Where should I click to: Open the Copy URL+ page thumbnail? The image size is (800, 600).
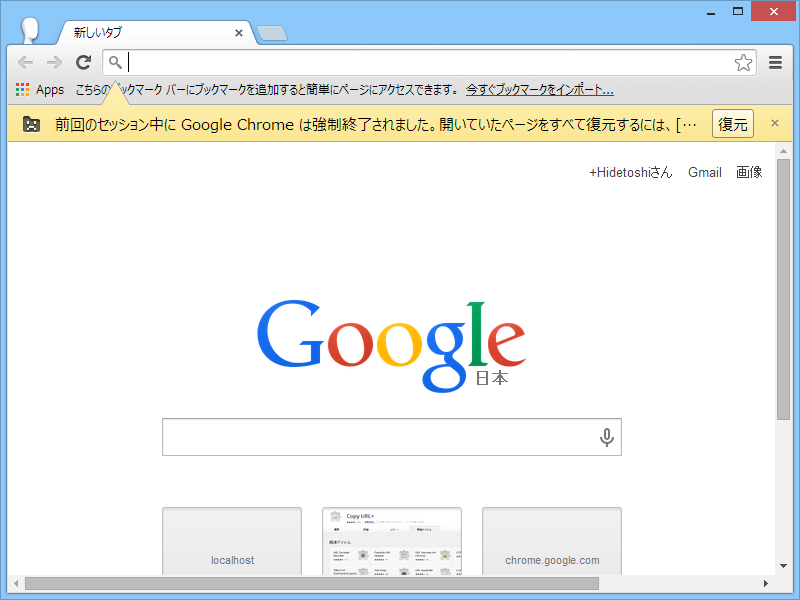[392, 541]
